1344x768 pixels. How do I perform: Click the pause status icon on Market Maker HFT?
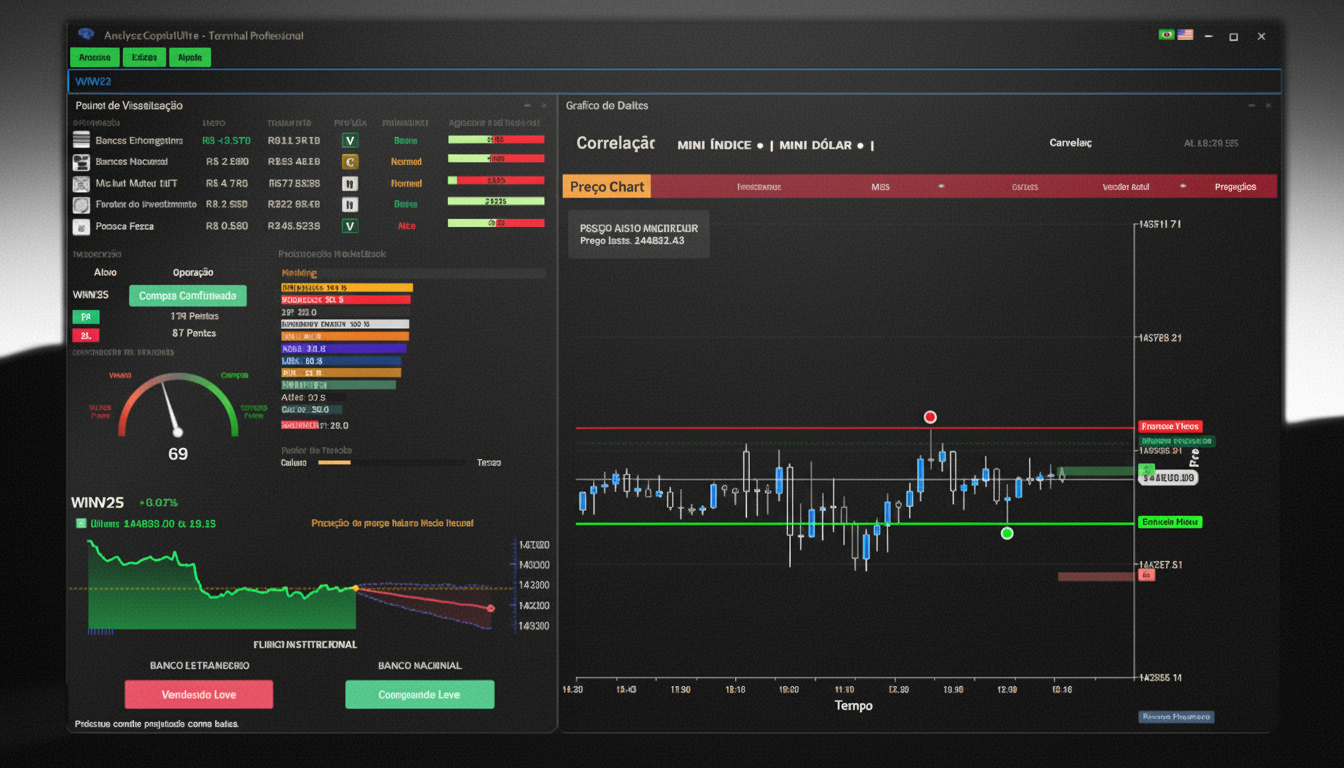coord(349,182)
